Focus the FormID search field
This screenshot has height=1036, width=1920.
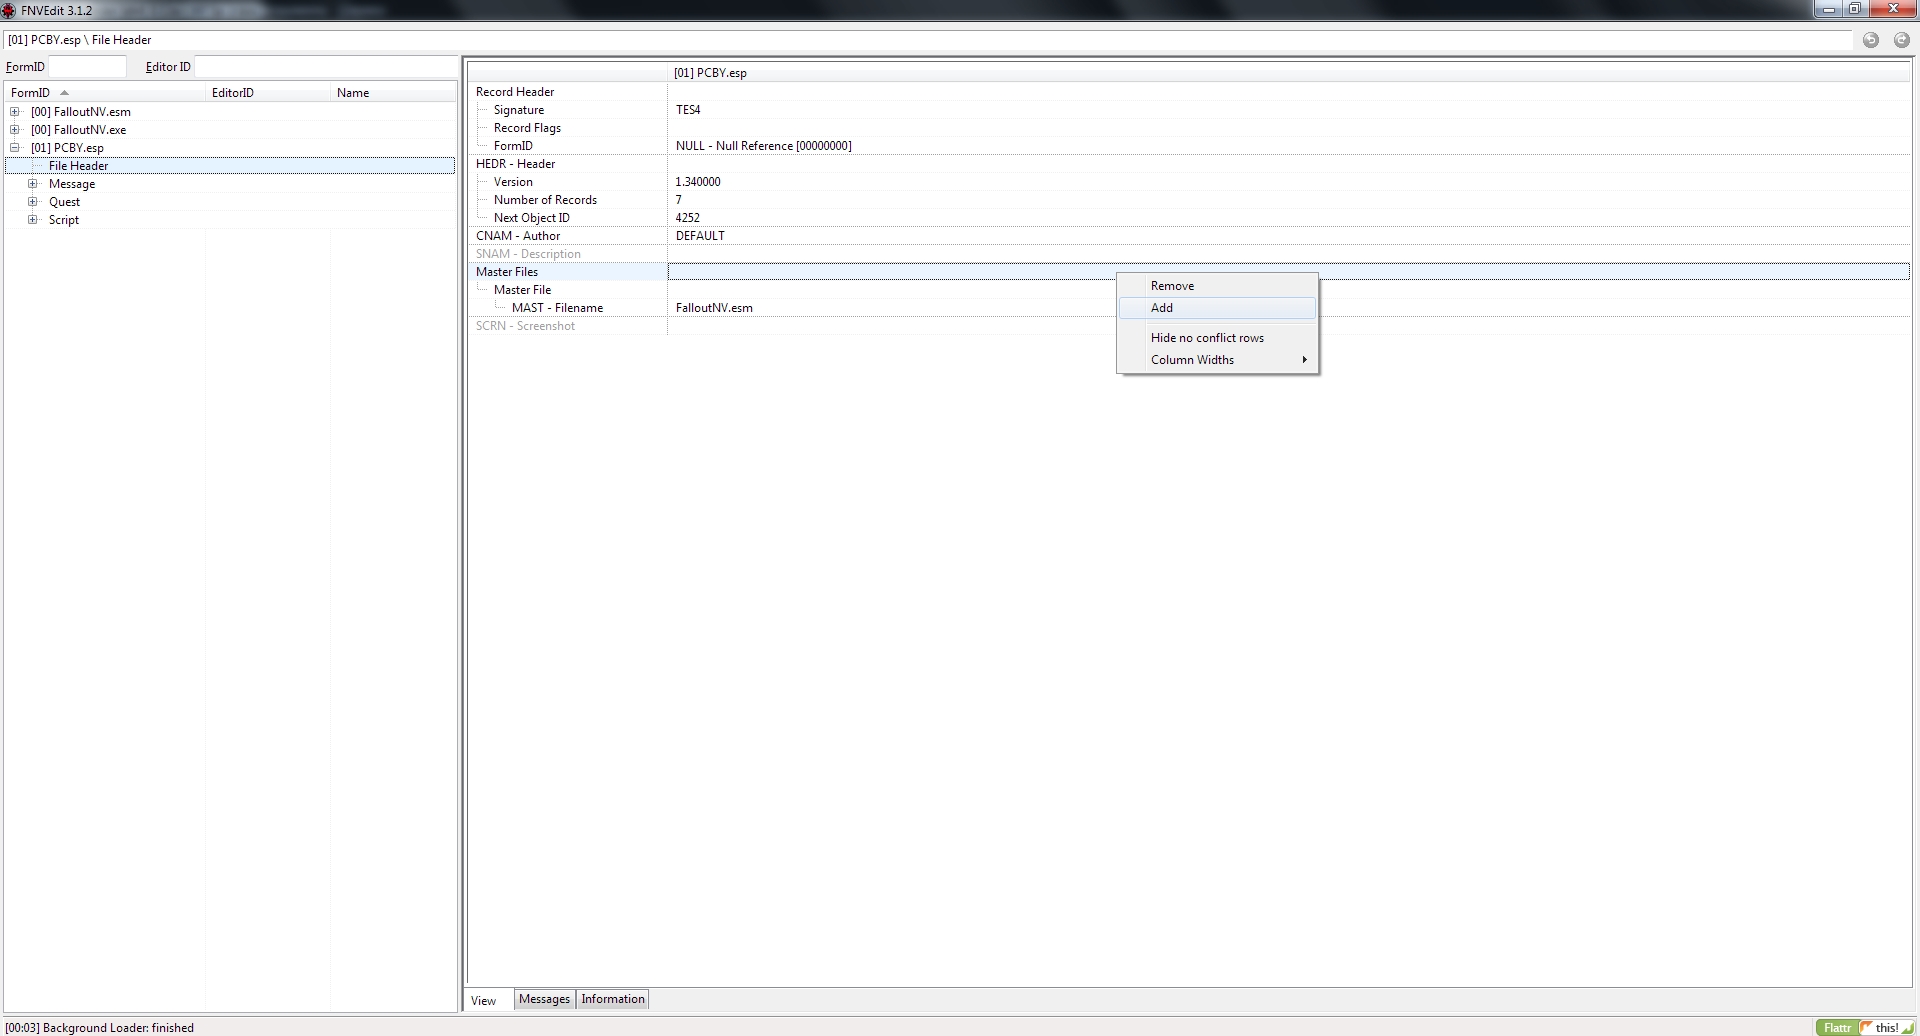pos(88,67)
